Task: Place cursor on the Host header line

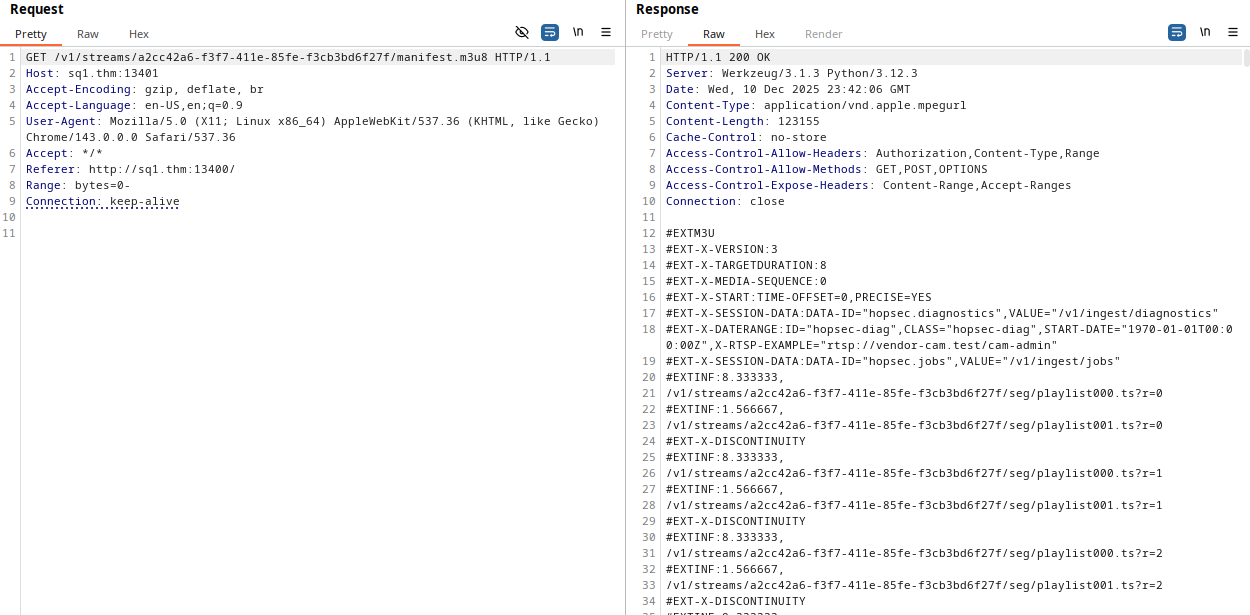Action: pyautogui.click(x=92, y=73)
